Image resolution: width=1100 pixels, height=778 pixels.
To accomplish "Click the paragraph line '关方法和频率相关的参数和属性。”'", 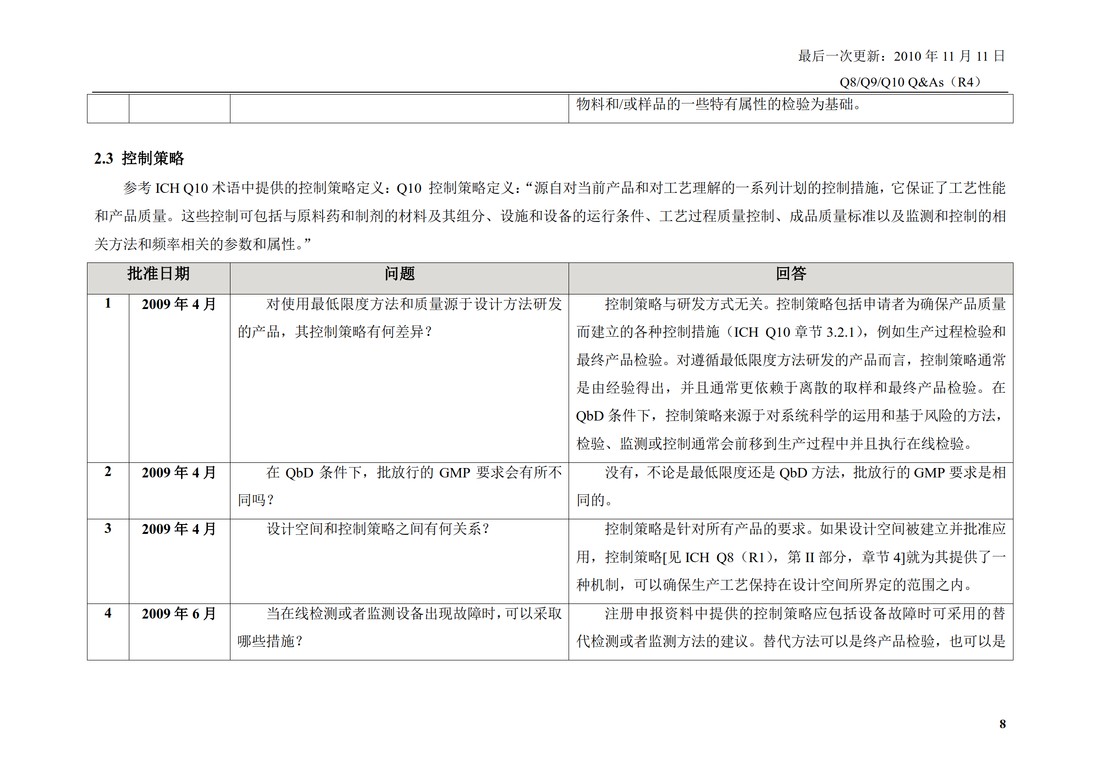I will pos(203,244).
